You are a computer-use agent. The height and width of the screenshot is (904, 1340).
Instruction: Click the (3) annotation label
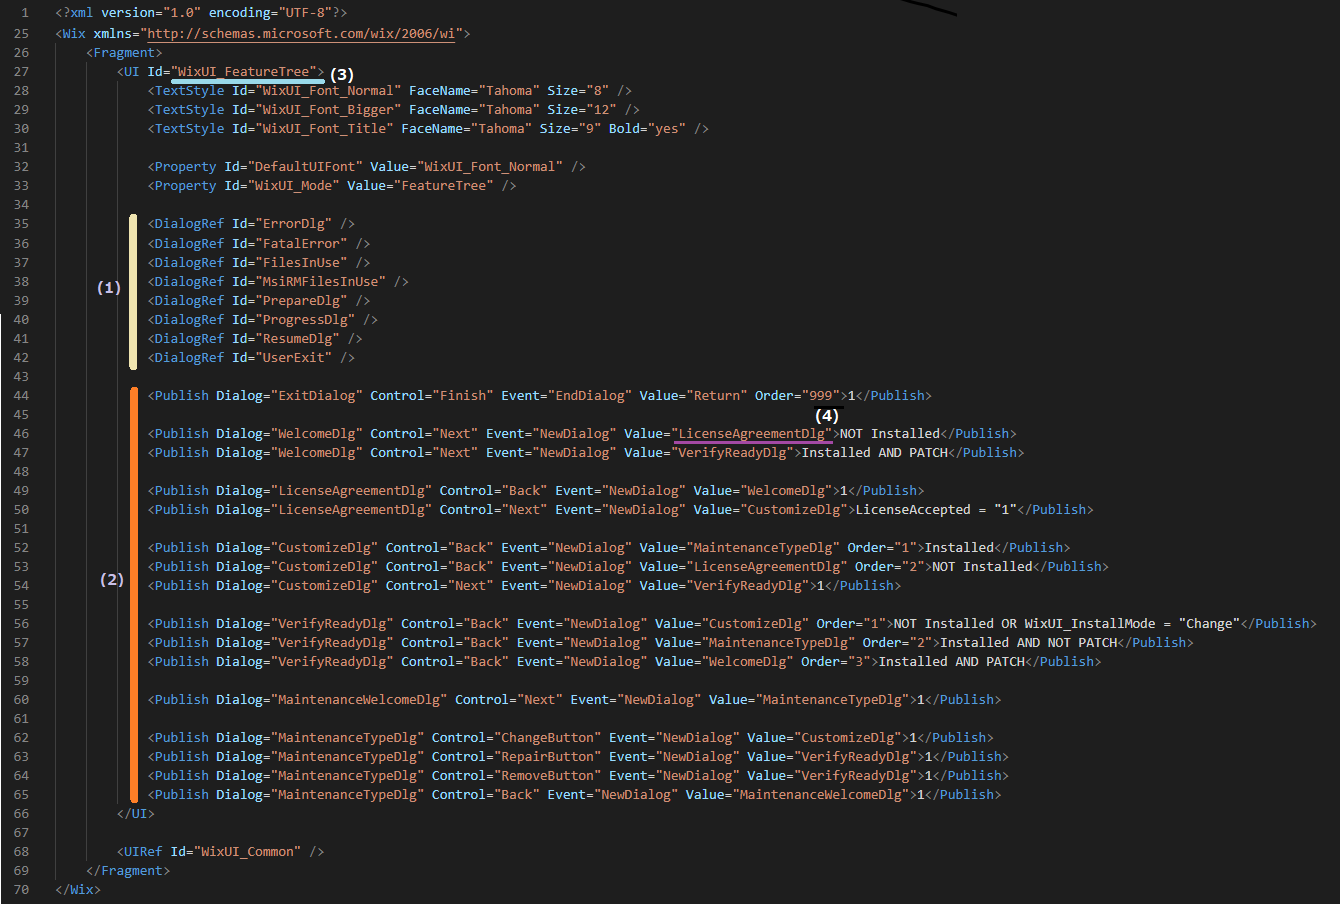click(341, 74)
